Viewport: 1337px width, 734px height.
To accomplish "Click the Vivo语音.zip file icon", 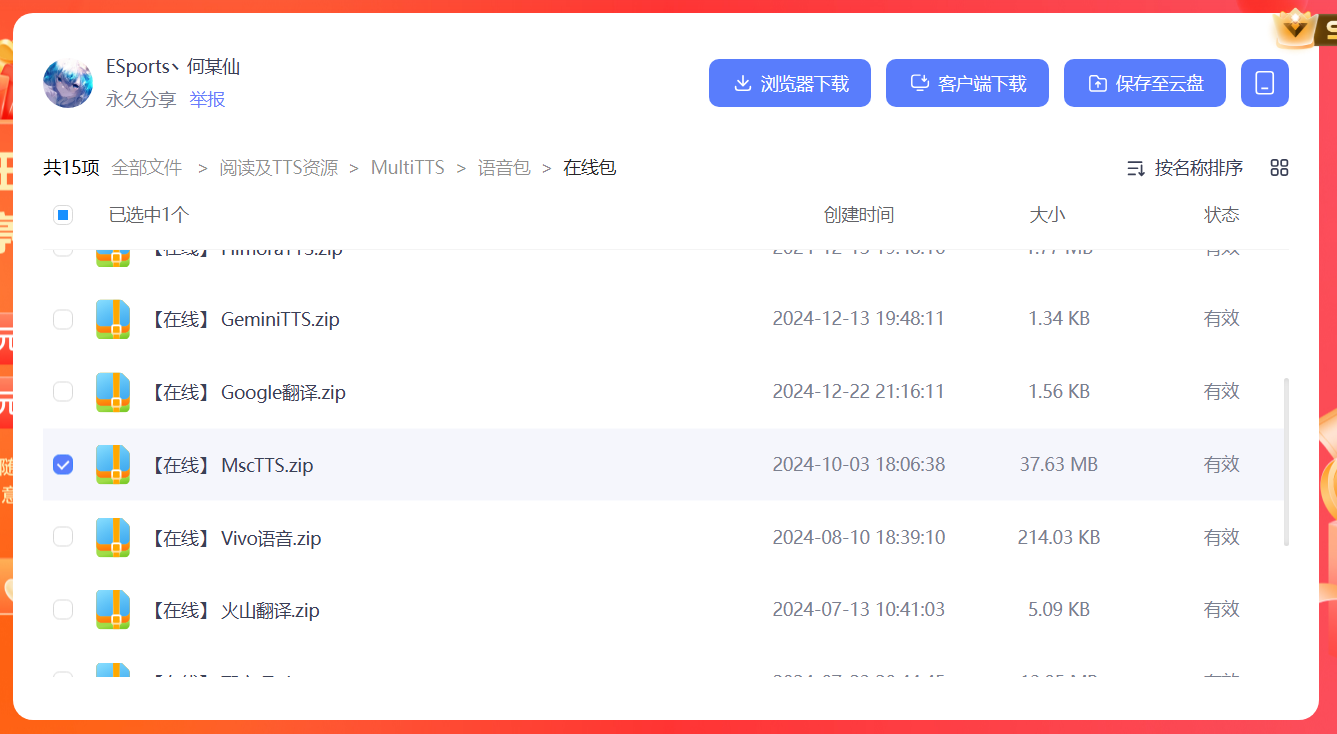I will pos(113,538).
